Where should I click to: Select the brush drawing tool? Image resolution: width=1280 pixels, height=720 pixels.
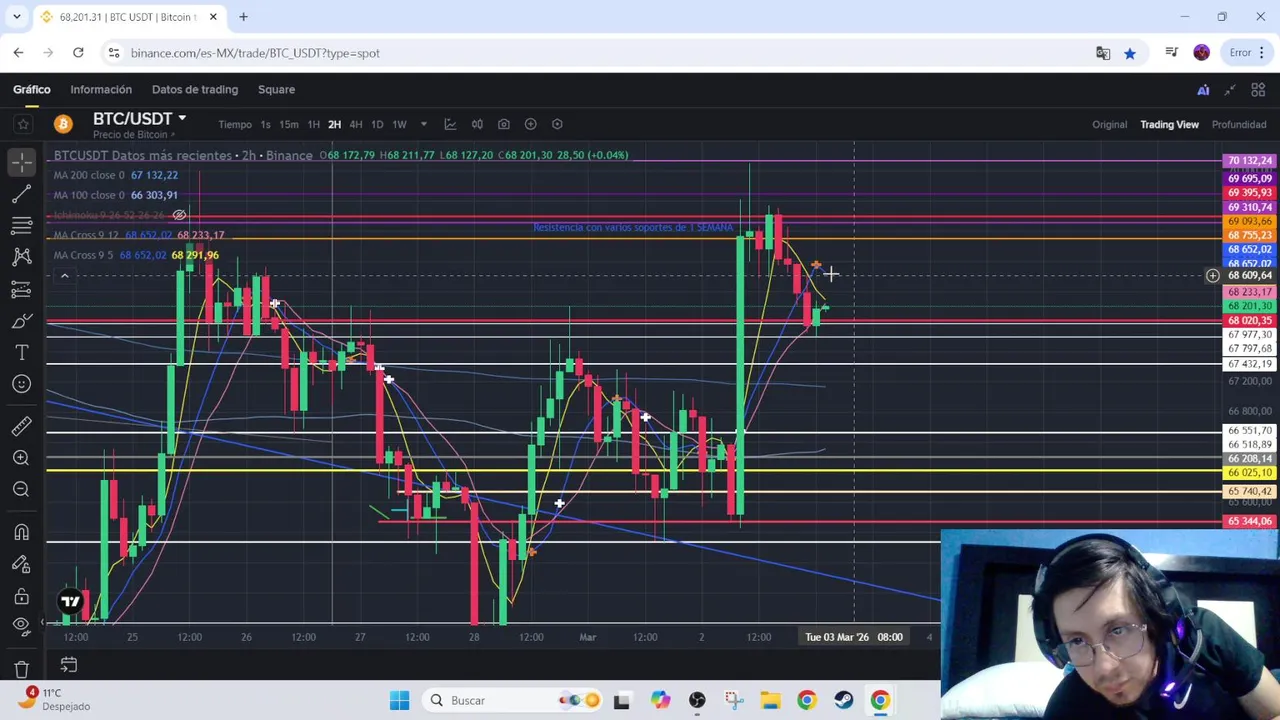click(x=22, y=321)
